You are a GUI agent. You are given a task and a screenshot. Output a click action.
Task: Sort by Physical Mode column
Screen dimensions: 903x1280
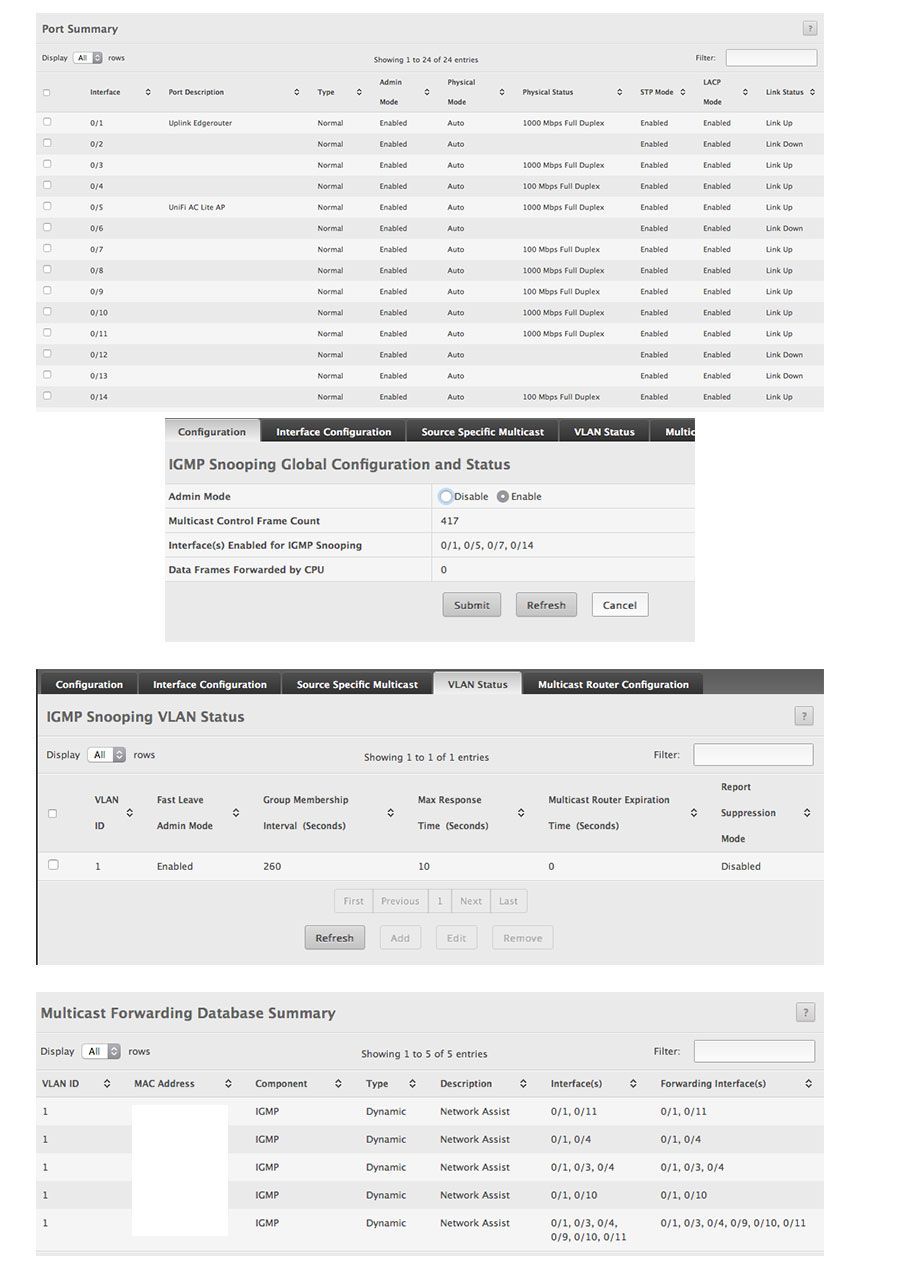tap(502, 92)
